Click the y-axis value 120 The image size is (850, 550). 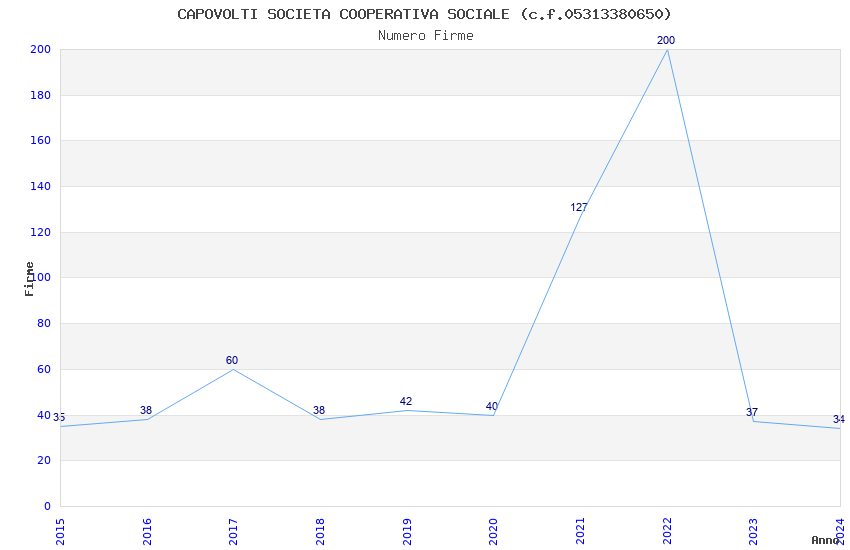[x=41, y=232]
